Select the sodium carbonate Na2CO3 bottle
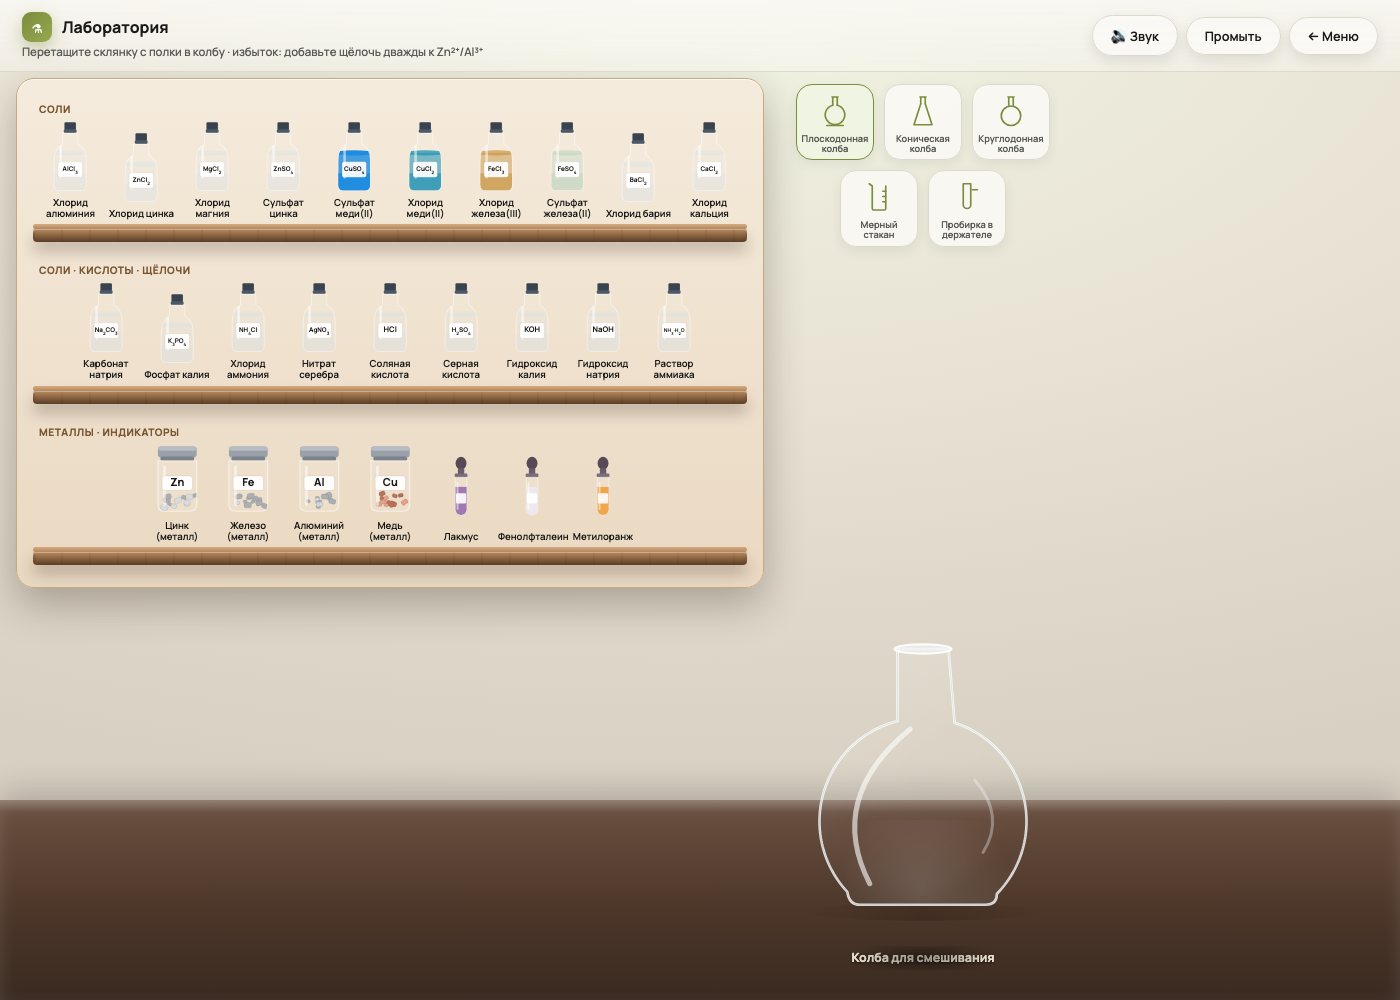This screenshot has height=1000, width=1400. point(106,319)
